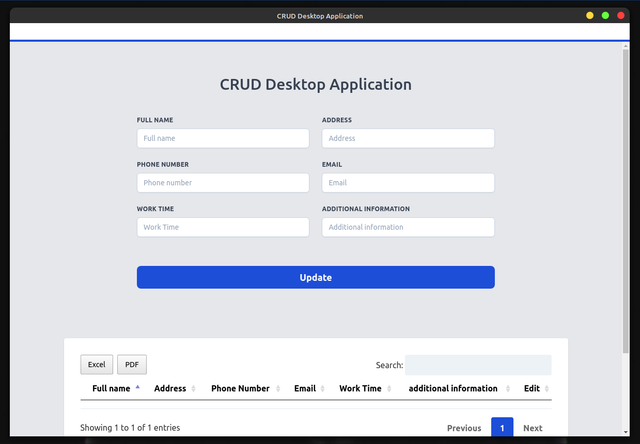Select the Phone number input field
Screen dimensions: 640x444
223,183
